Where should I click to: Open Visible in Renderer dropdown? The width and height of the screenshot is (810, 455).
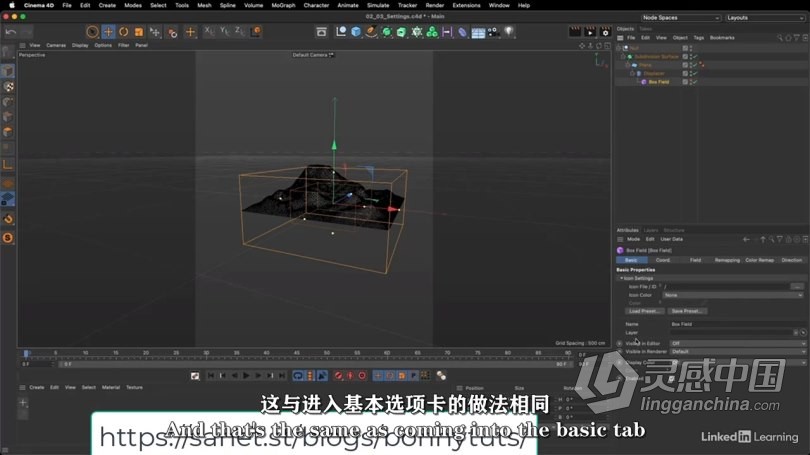click(x=738, y=352)
